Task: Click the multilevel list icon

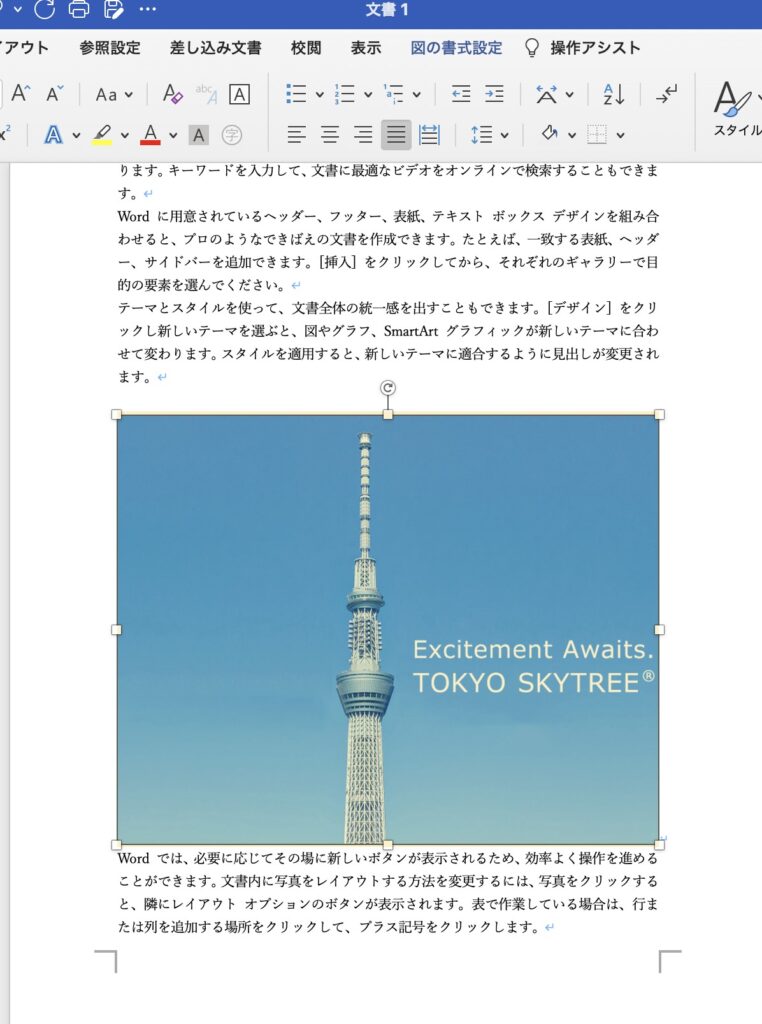Action: [x=393, y=94]
